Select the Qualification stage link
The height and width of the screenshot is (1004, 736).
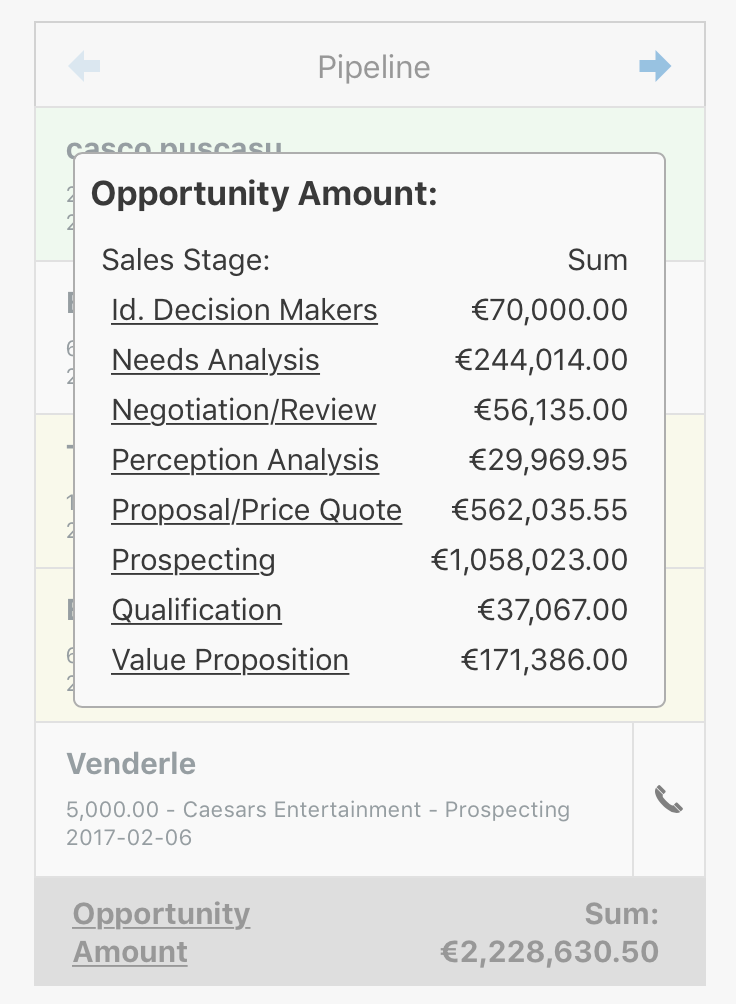pyautogui.click(x=197, y=610)
